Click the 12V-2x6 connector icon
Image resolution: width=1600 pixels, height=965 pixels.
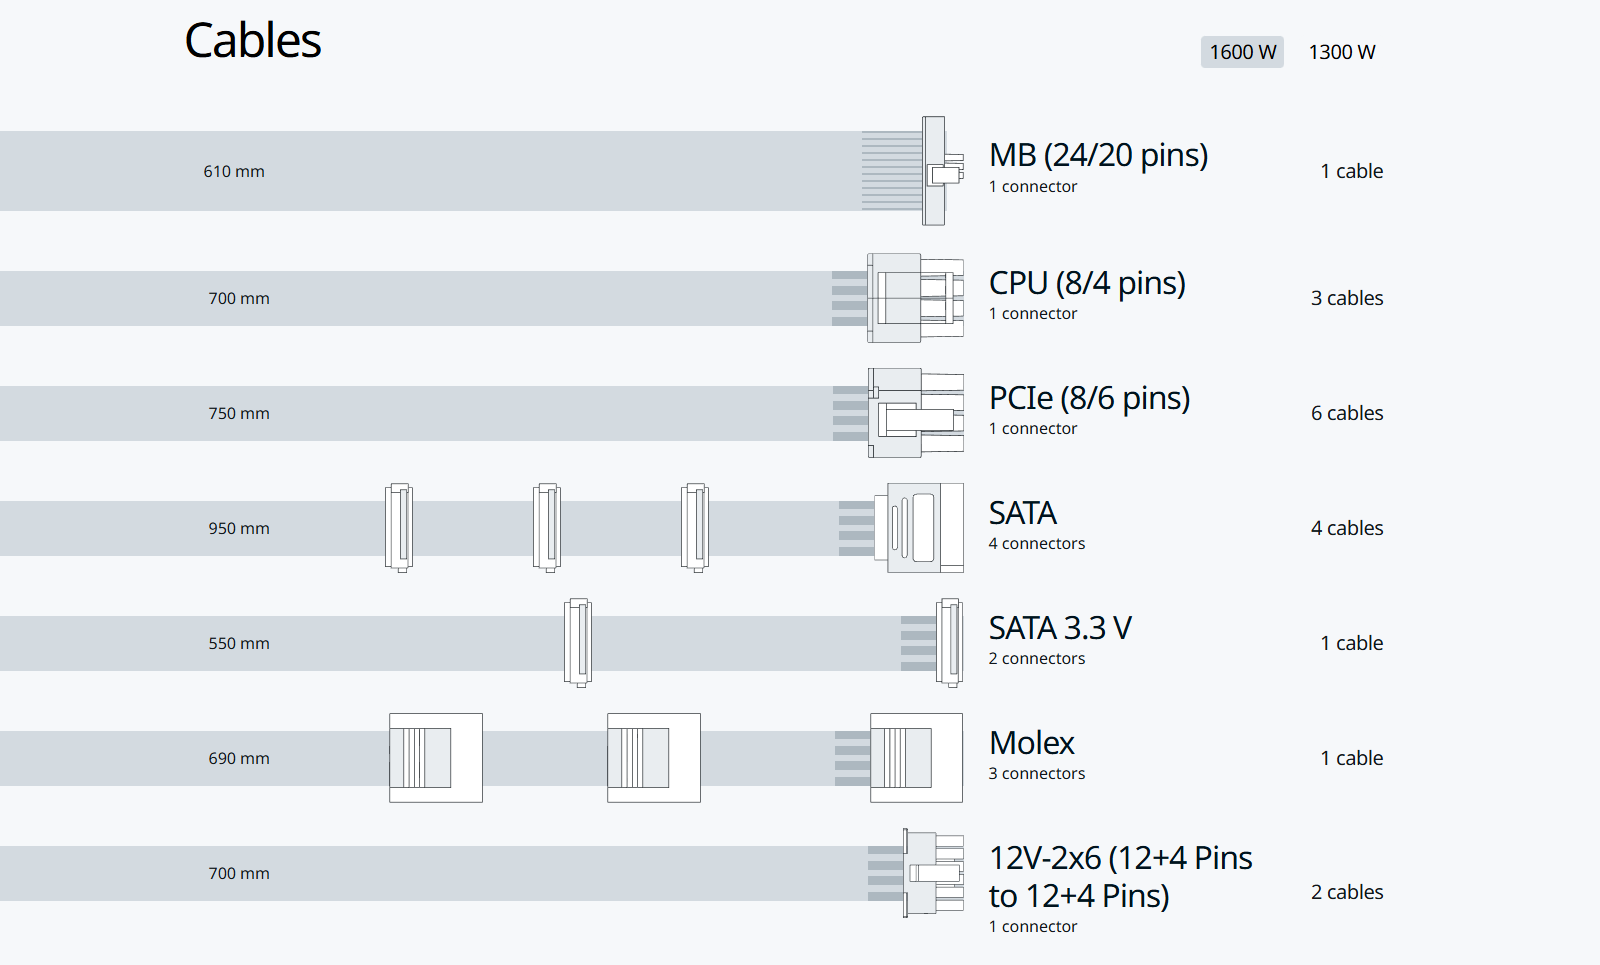(x=932, y=873)
